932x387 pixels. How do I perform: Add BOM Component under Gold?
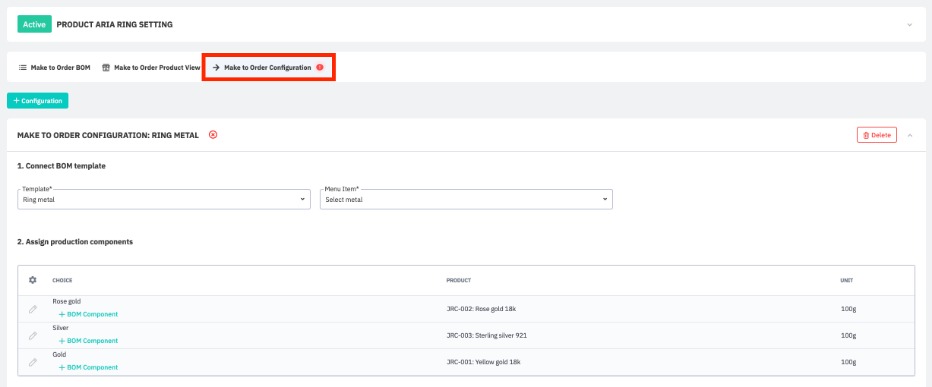[x=88, y=367]
